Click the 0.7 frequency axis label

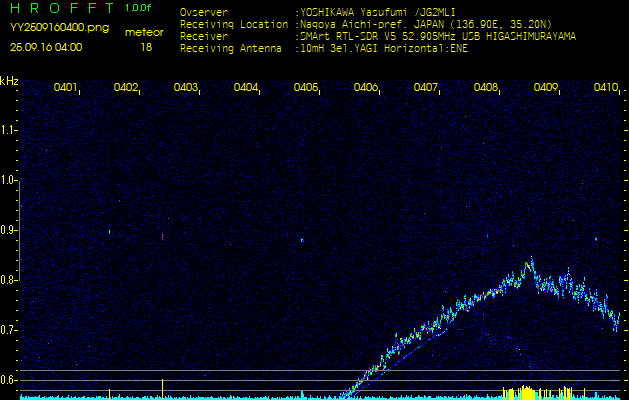coord(9,330)
